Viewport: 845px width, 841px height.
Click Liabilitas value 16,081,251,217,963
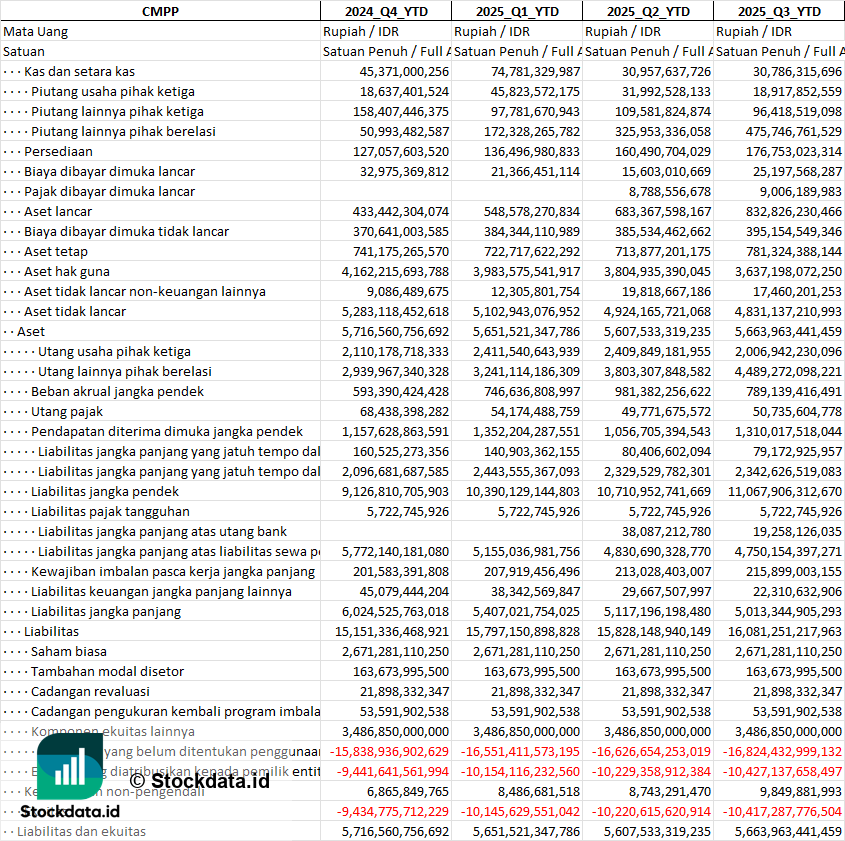coord(785,631)
